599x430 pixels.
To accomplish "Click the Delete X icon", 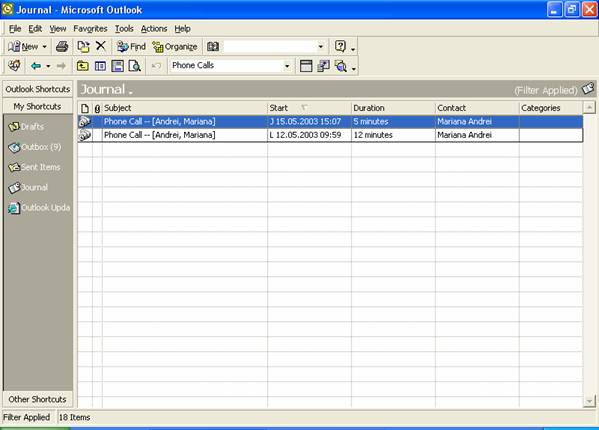I will click(100, 46).
